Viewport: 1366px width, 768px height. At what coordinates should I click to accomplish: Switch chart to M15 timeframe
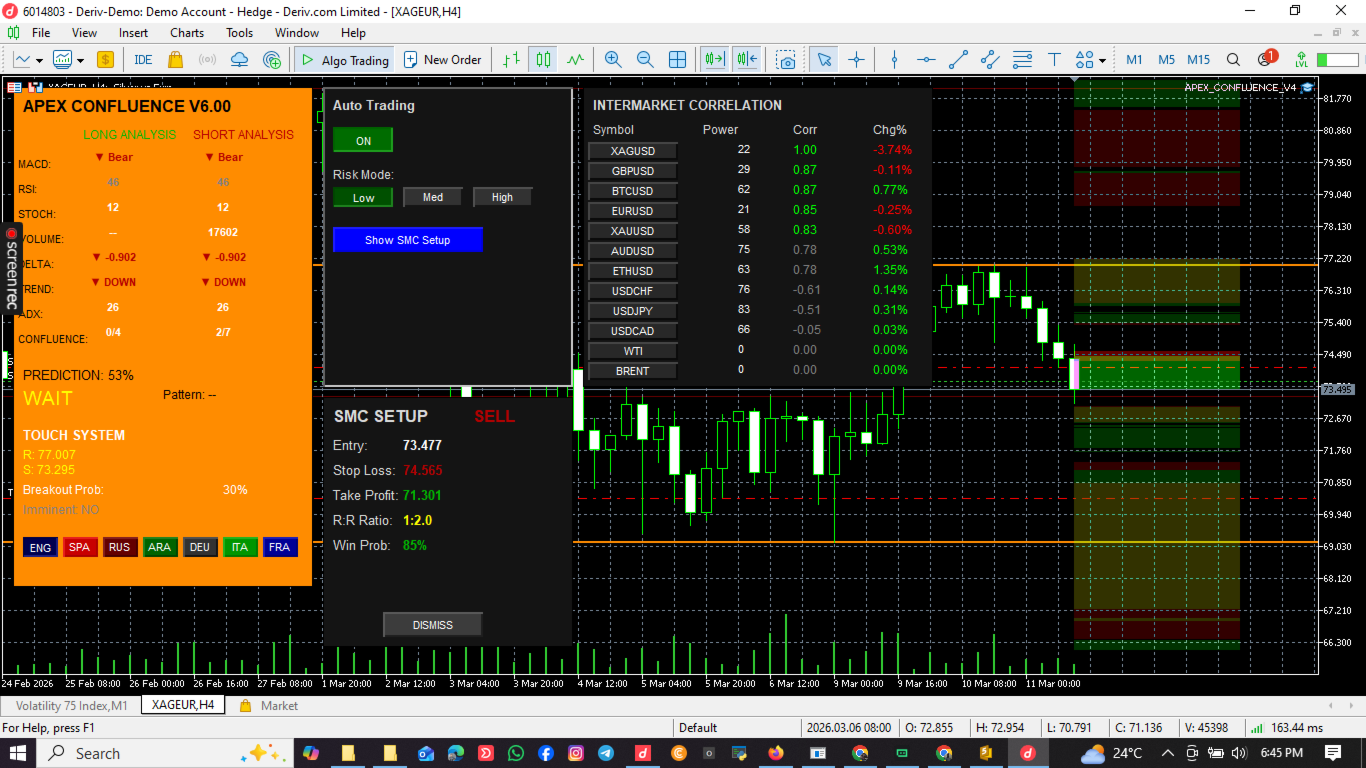pos(1199,60)
